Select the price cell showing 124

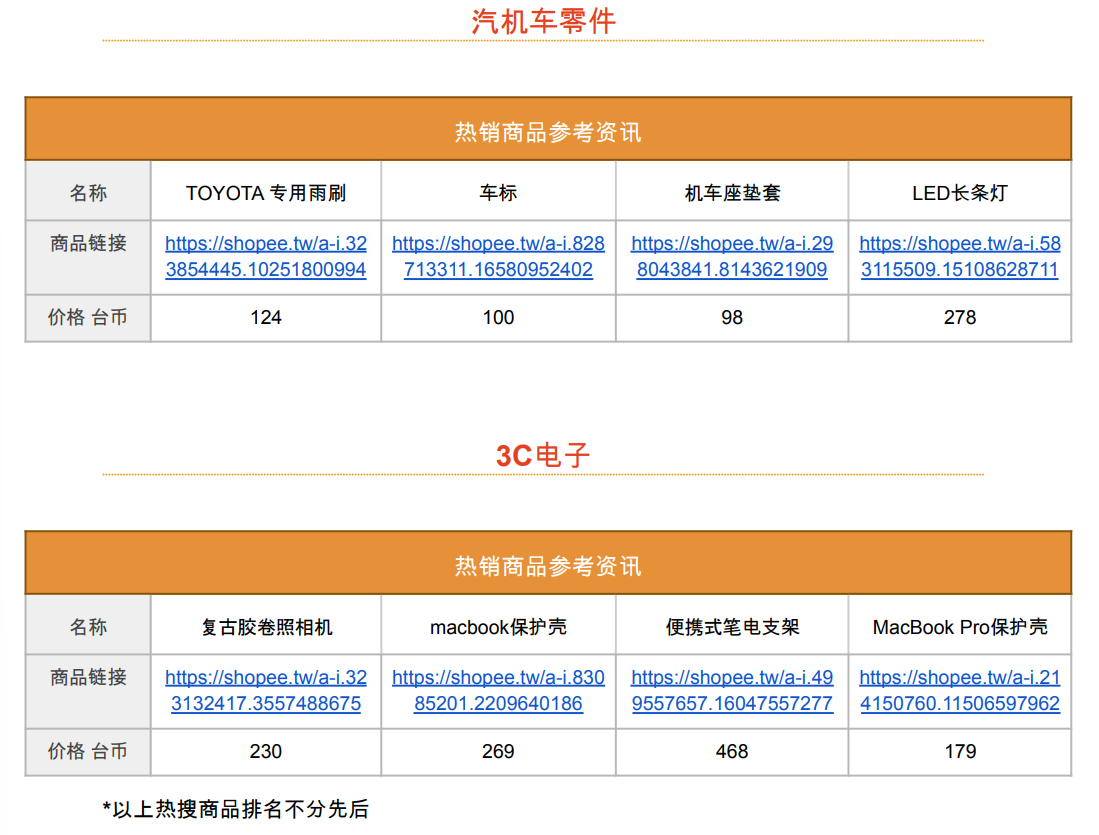pos(266,318)
